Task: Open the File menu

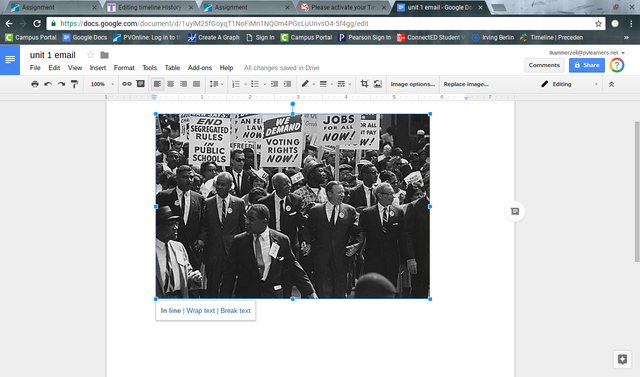Action: point(35,68)
